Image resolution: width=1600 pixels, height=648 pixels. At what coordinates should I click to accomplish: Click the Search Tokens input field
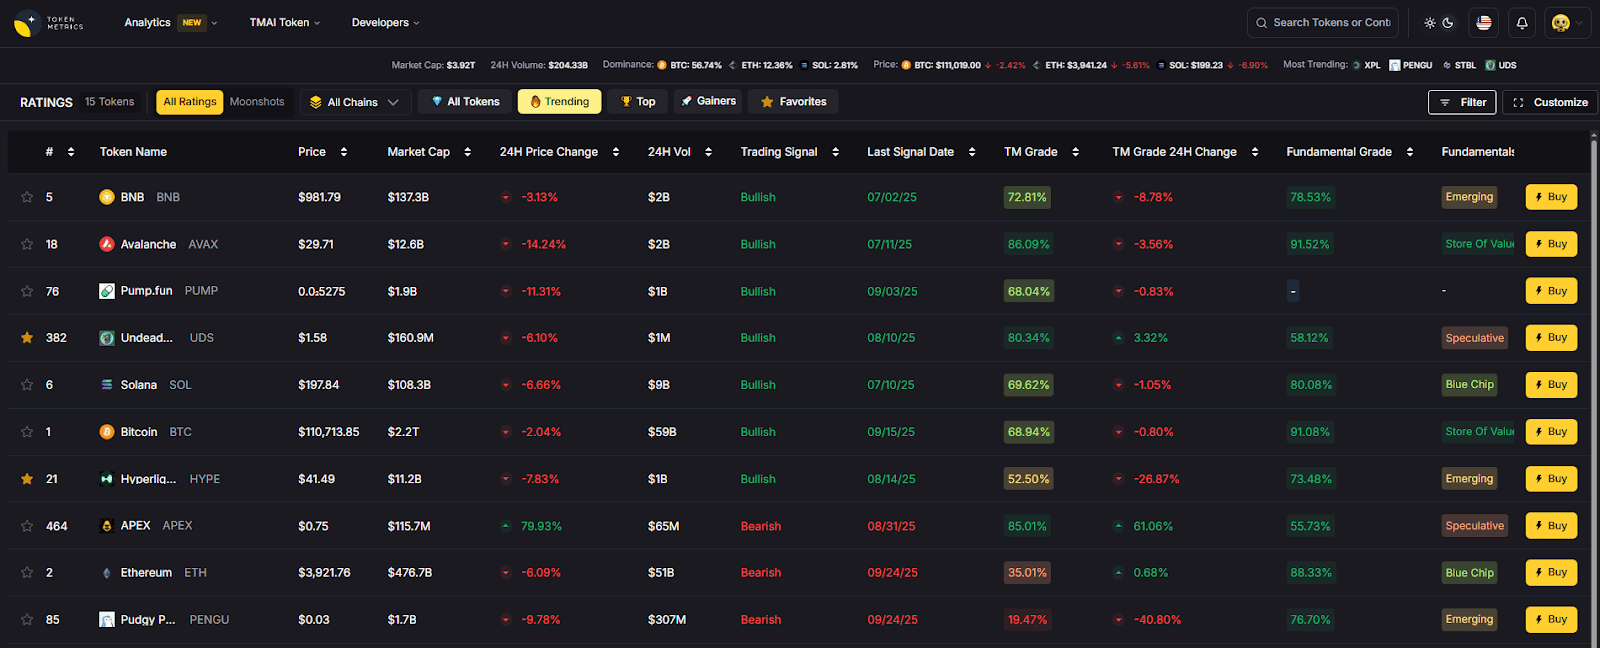click(x=1330, y=23)
